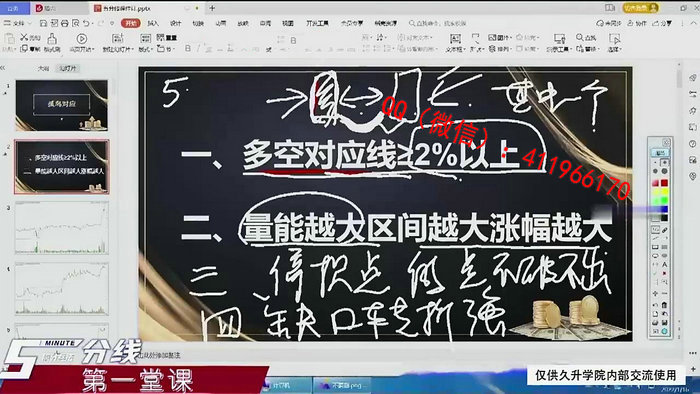Open the Insert (插入) ribbon tab

pyautogui.click(x=153, y=23)
